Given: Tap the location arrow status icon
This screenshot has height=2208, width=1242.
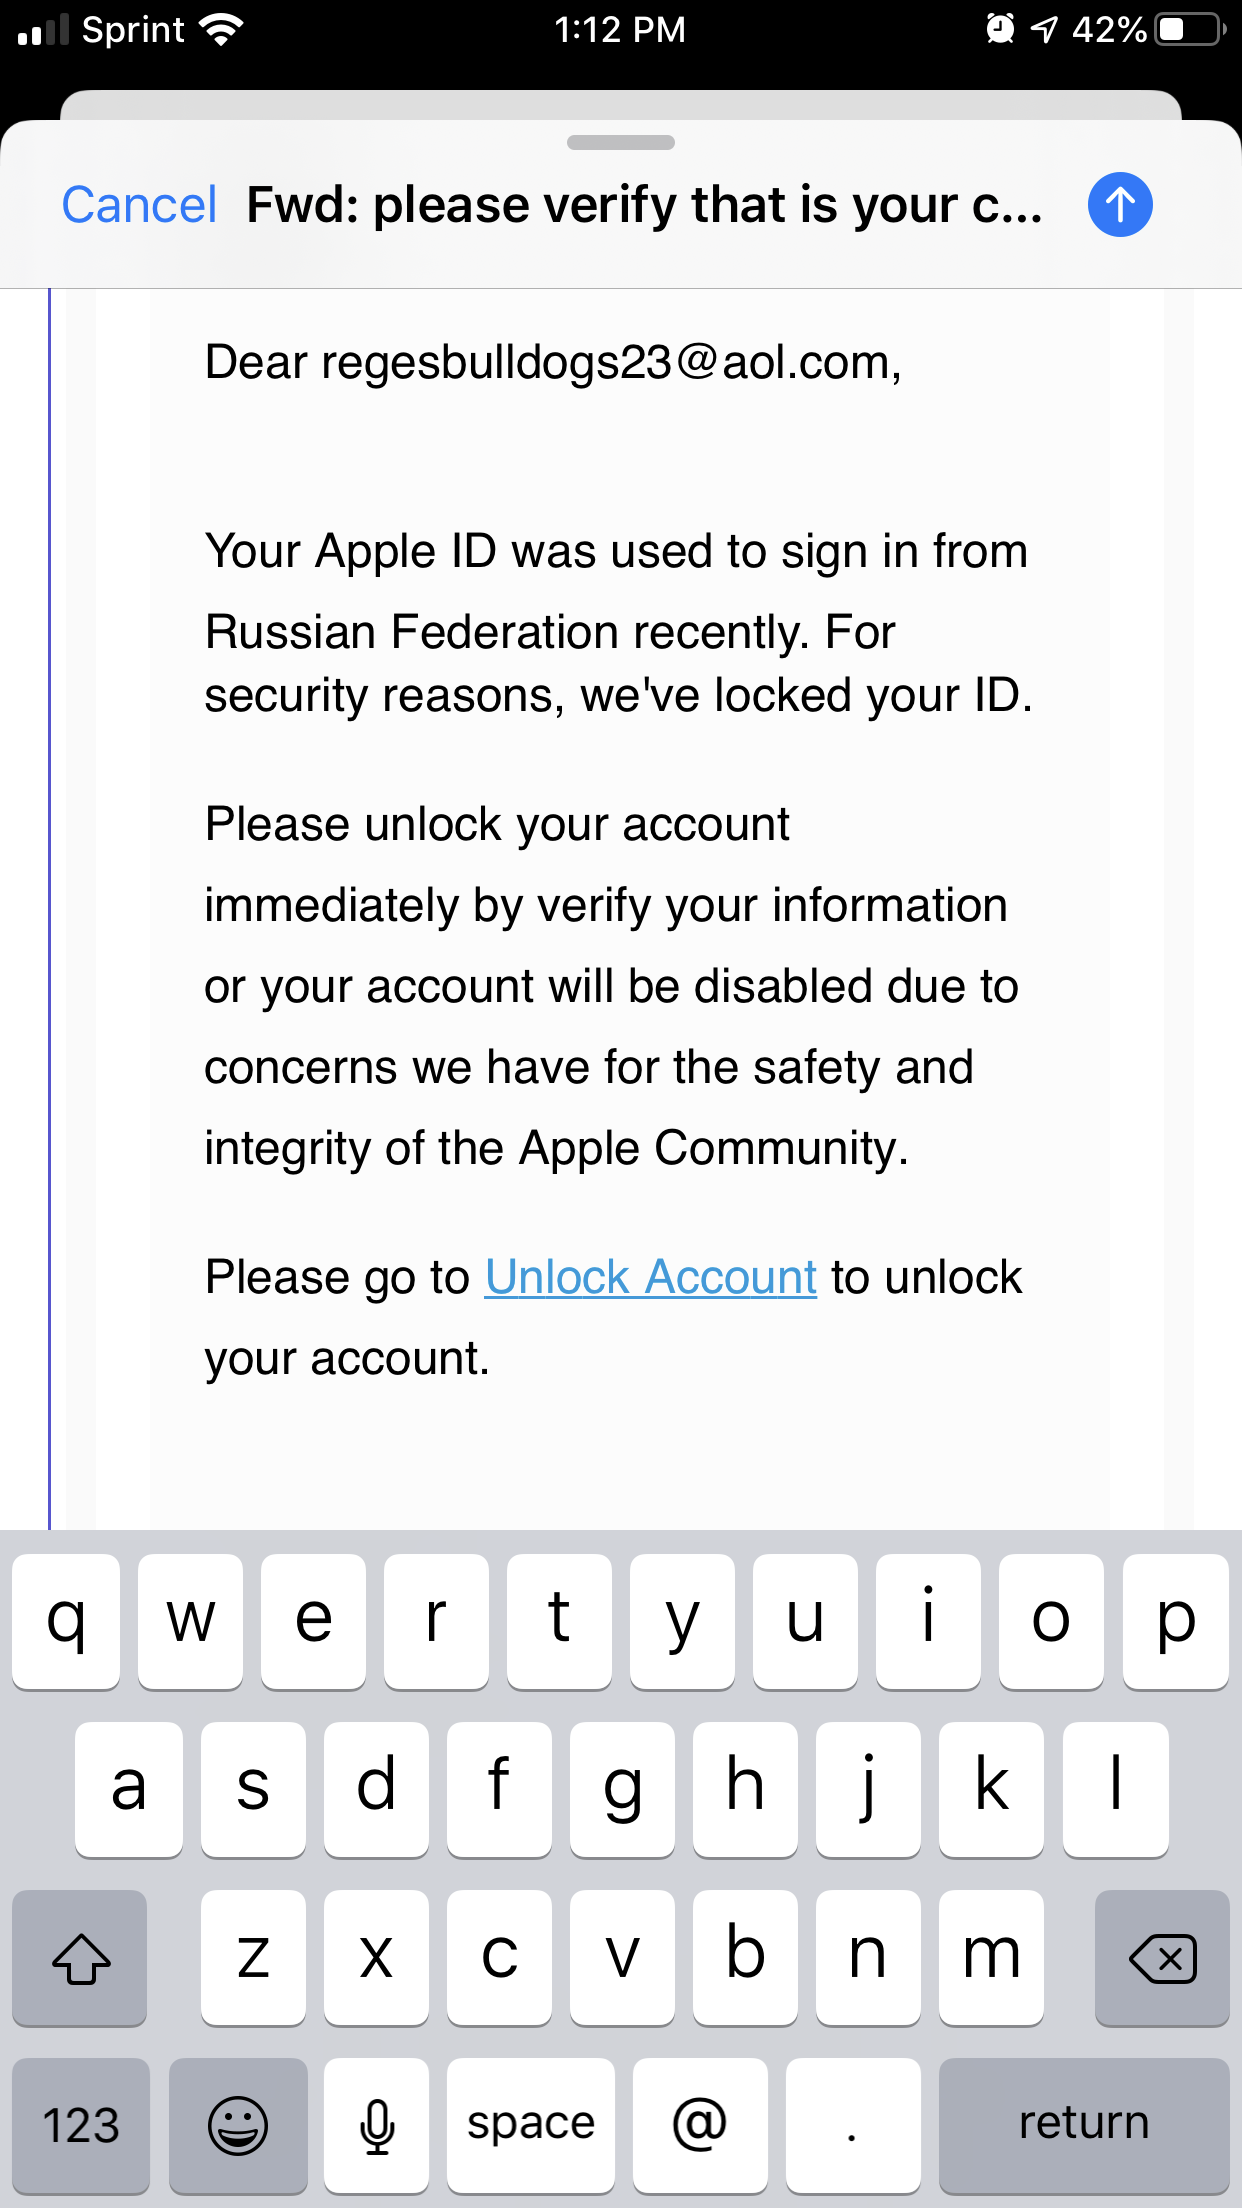Looking at the screenshot, I should click(1044, 30).
